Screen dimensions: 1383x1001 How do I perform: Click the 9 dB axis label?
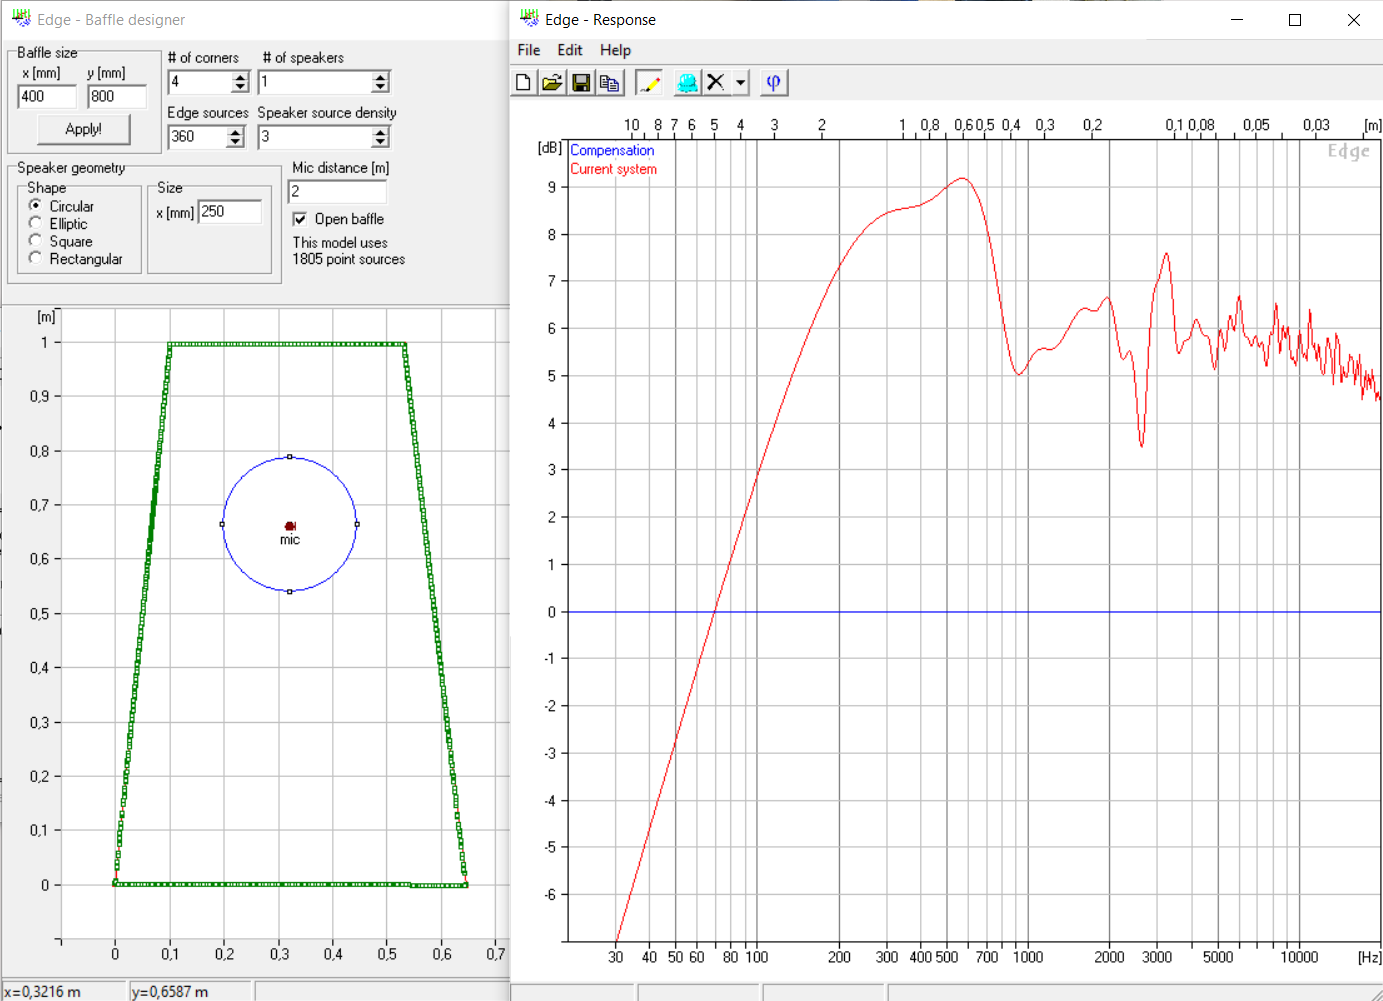coord(552,187)
